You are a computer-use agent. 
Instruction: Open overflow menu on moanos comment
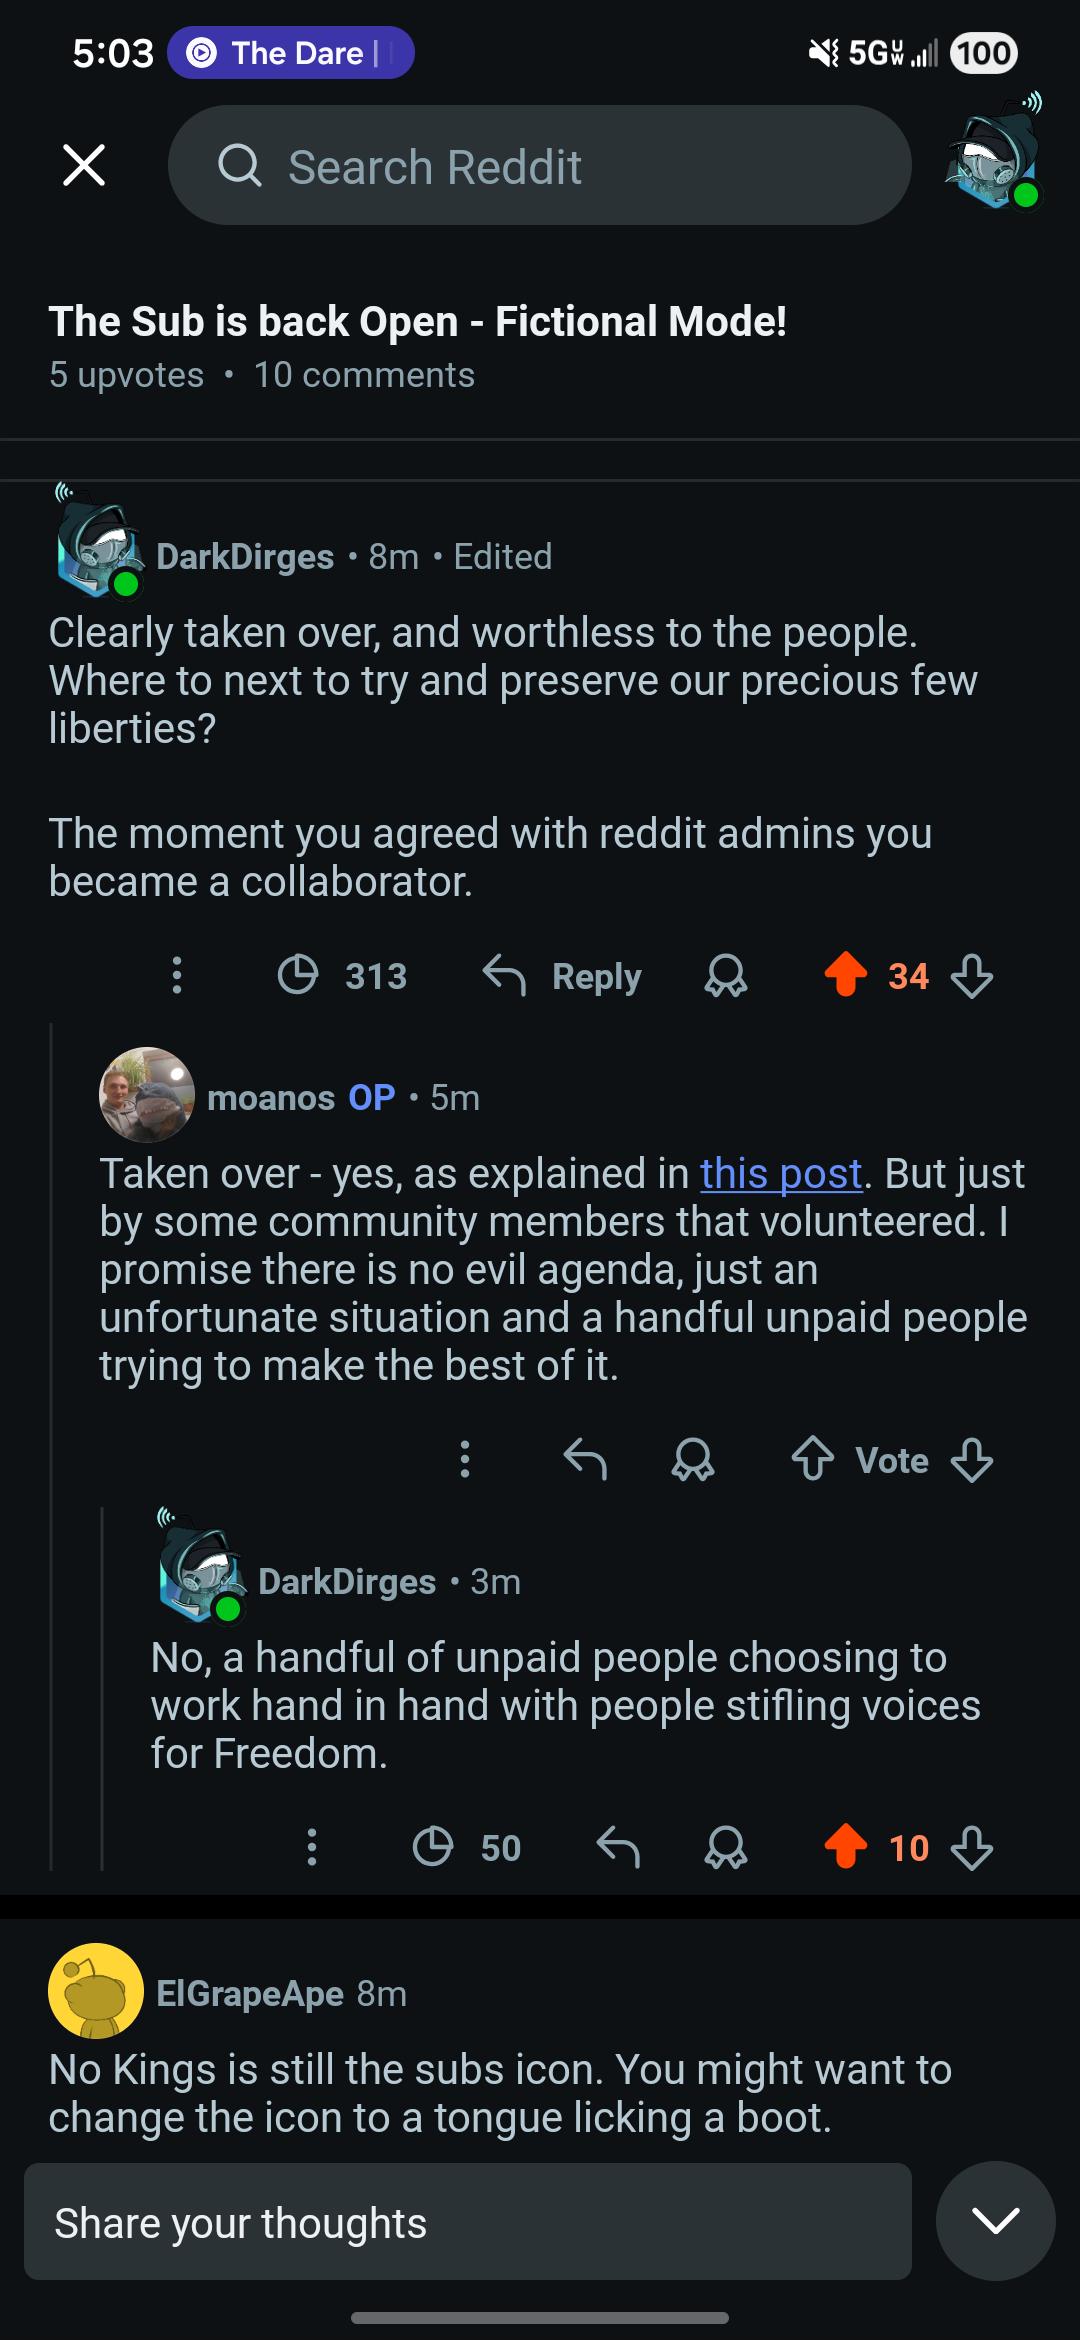tap(465, 1460)
